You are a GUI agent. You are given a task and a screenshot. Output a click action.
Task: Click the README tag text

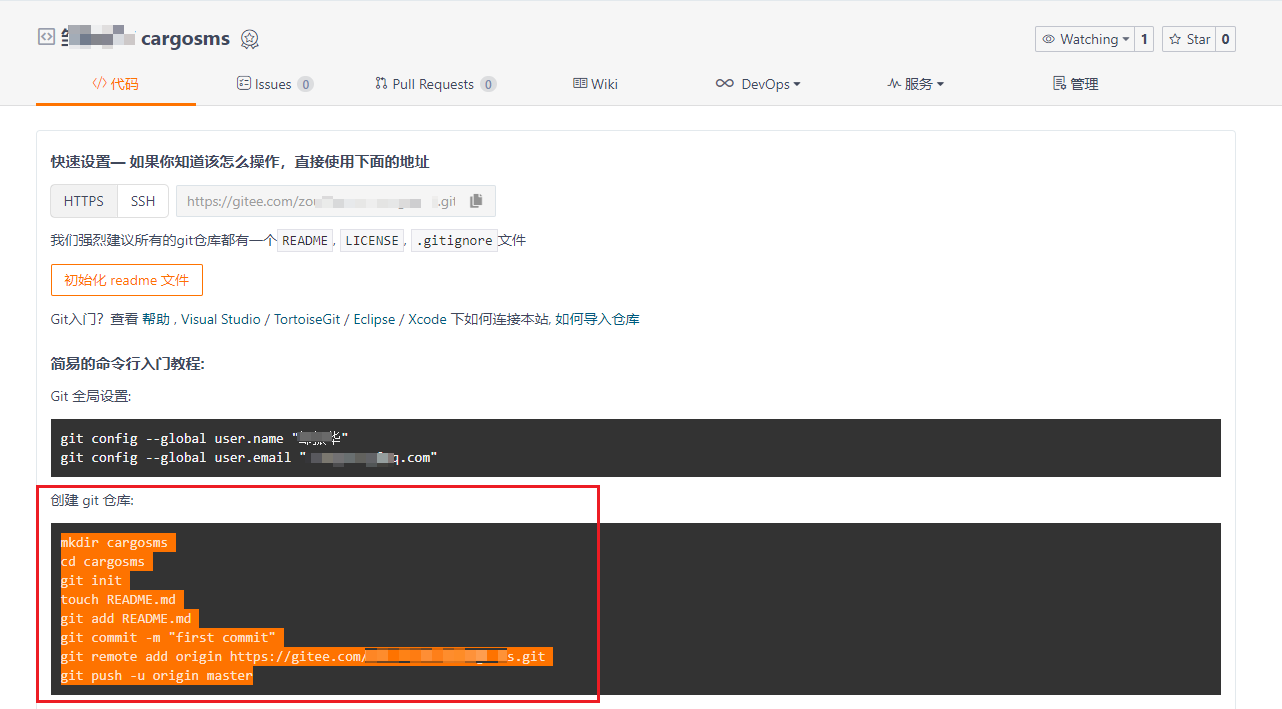pyautogui.click(x=305, y=240)
